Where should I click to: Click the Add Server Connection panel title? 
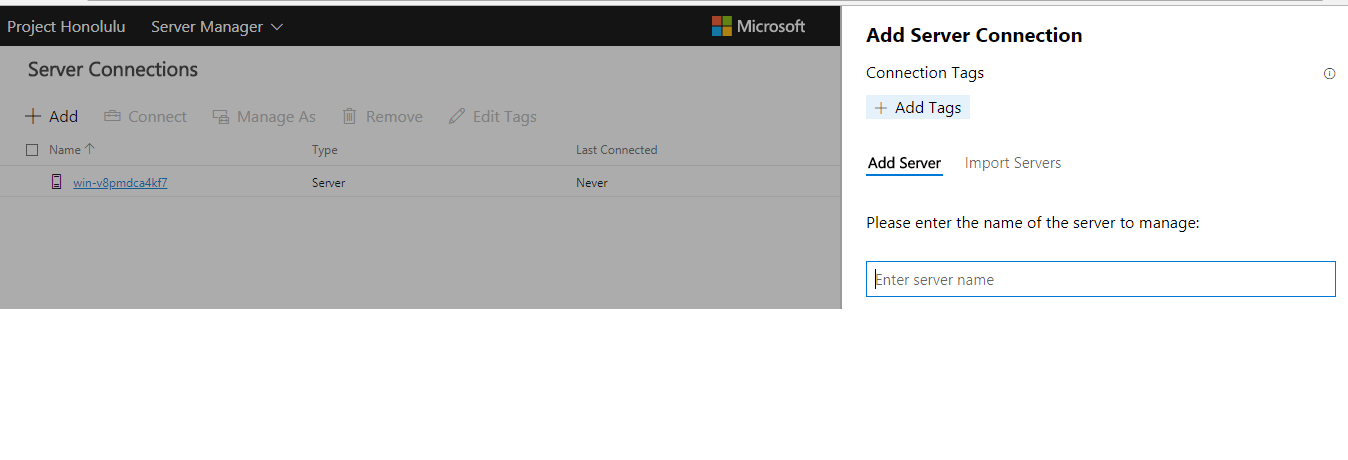[x=974, y=35]
